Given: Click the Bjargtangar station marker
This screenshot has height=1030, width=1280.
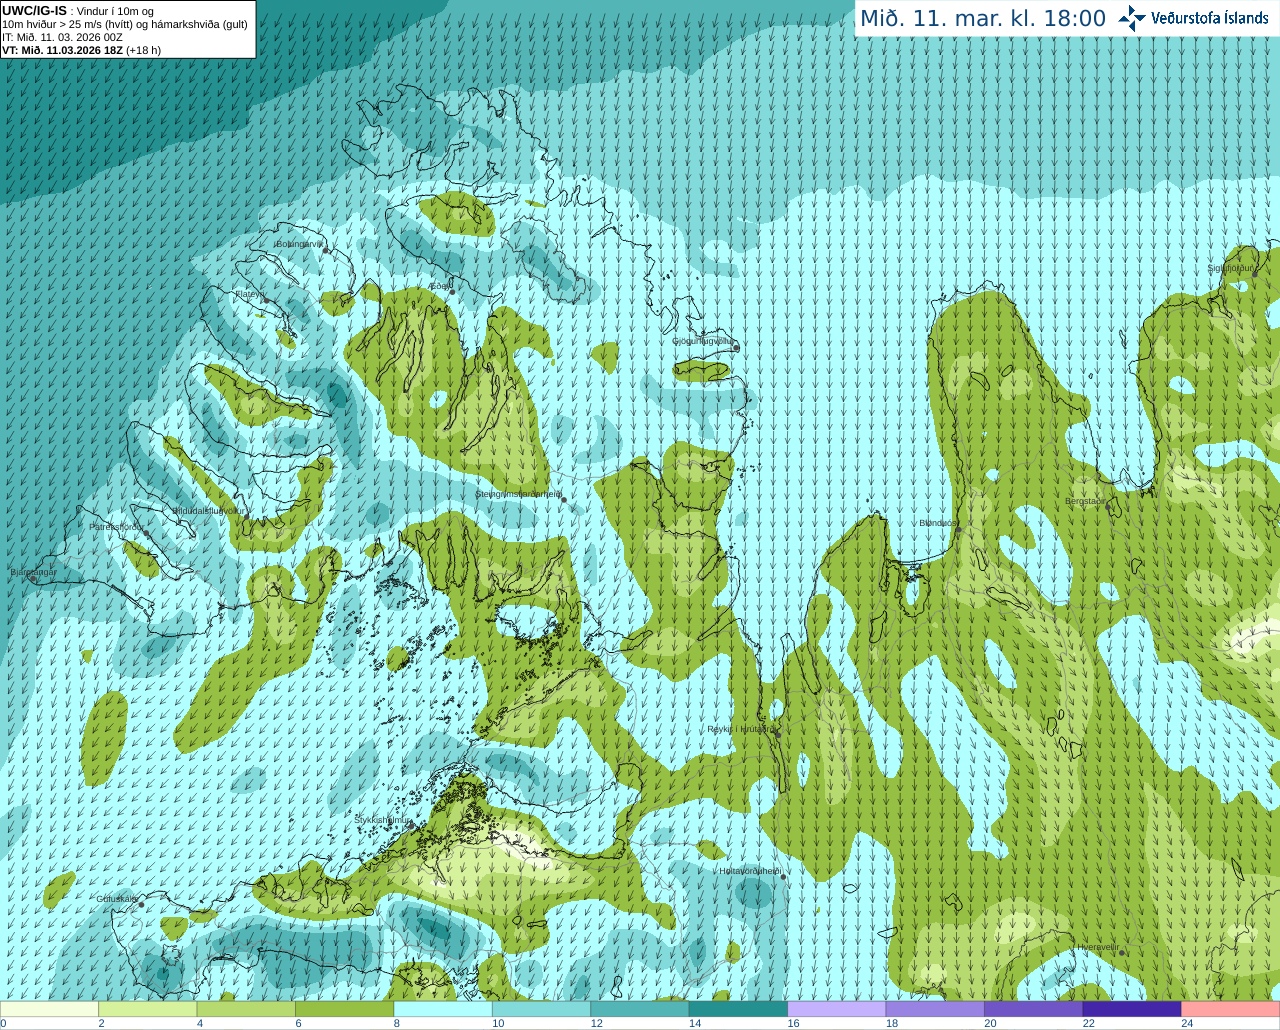Looking at the screenshot, I should click(x=33, y=579).
